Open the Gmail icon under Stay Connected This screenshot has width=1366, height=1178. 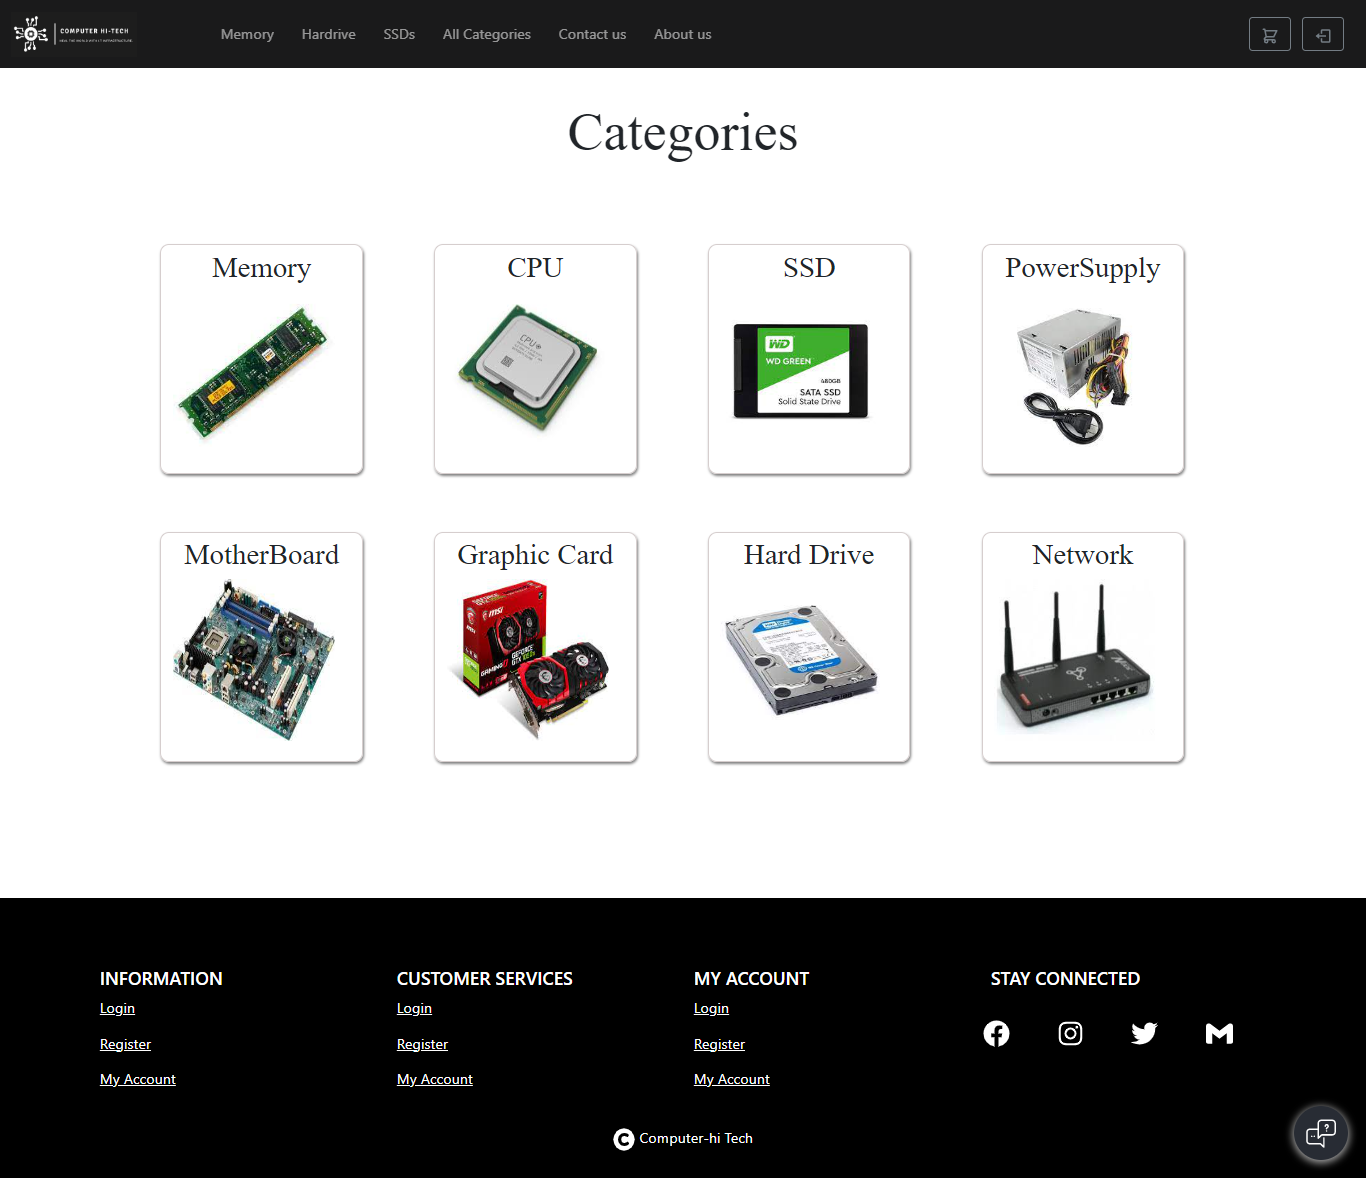[1219, 1033]
